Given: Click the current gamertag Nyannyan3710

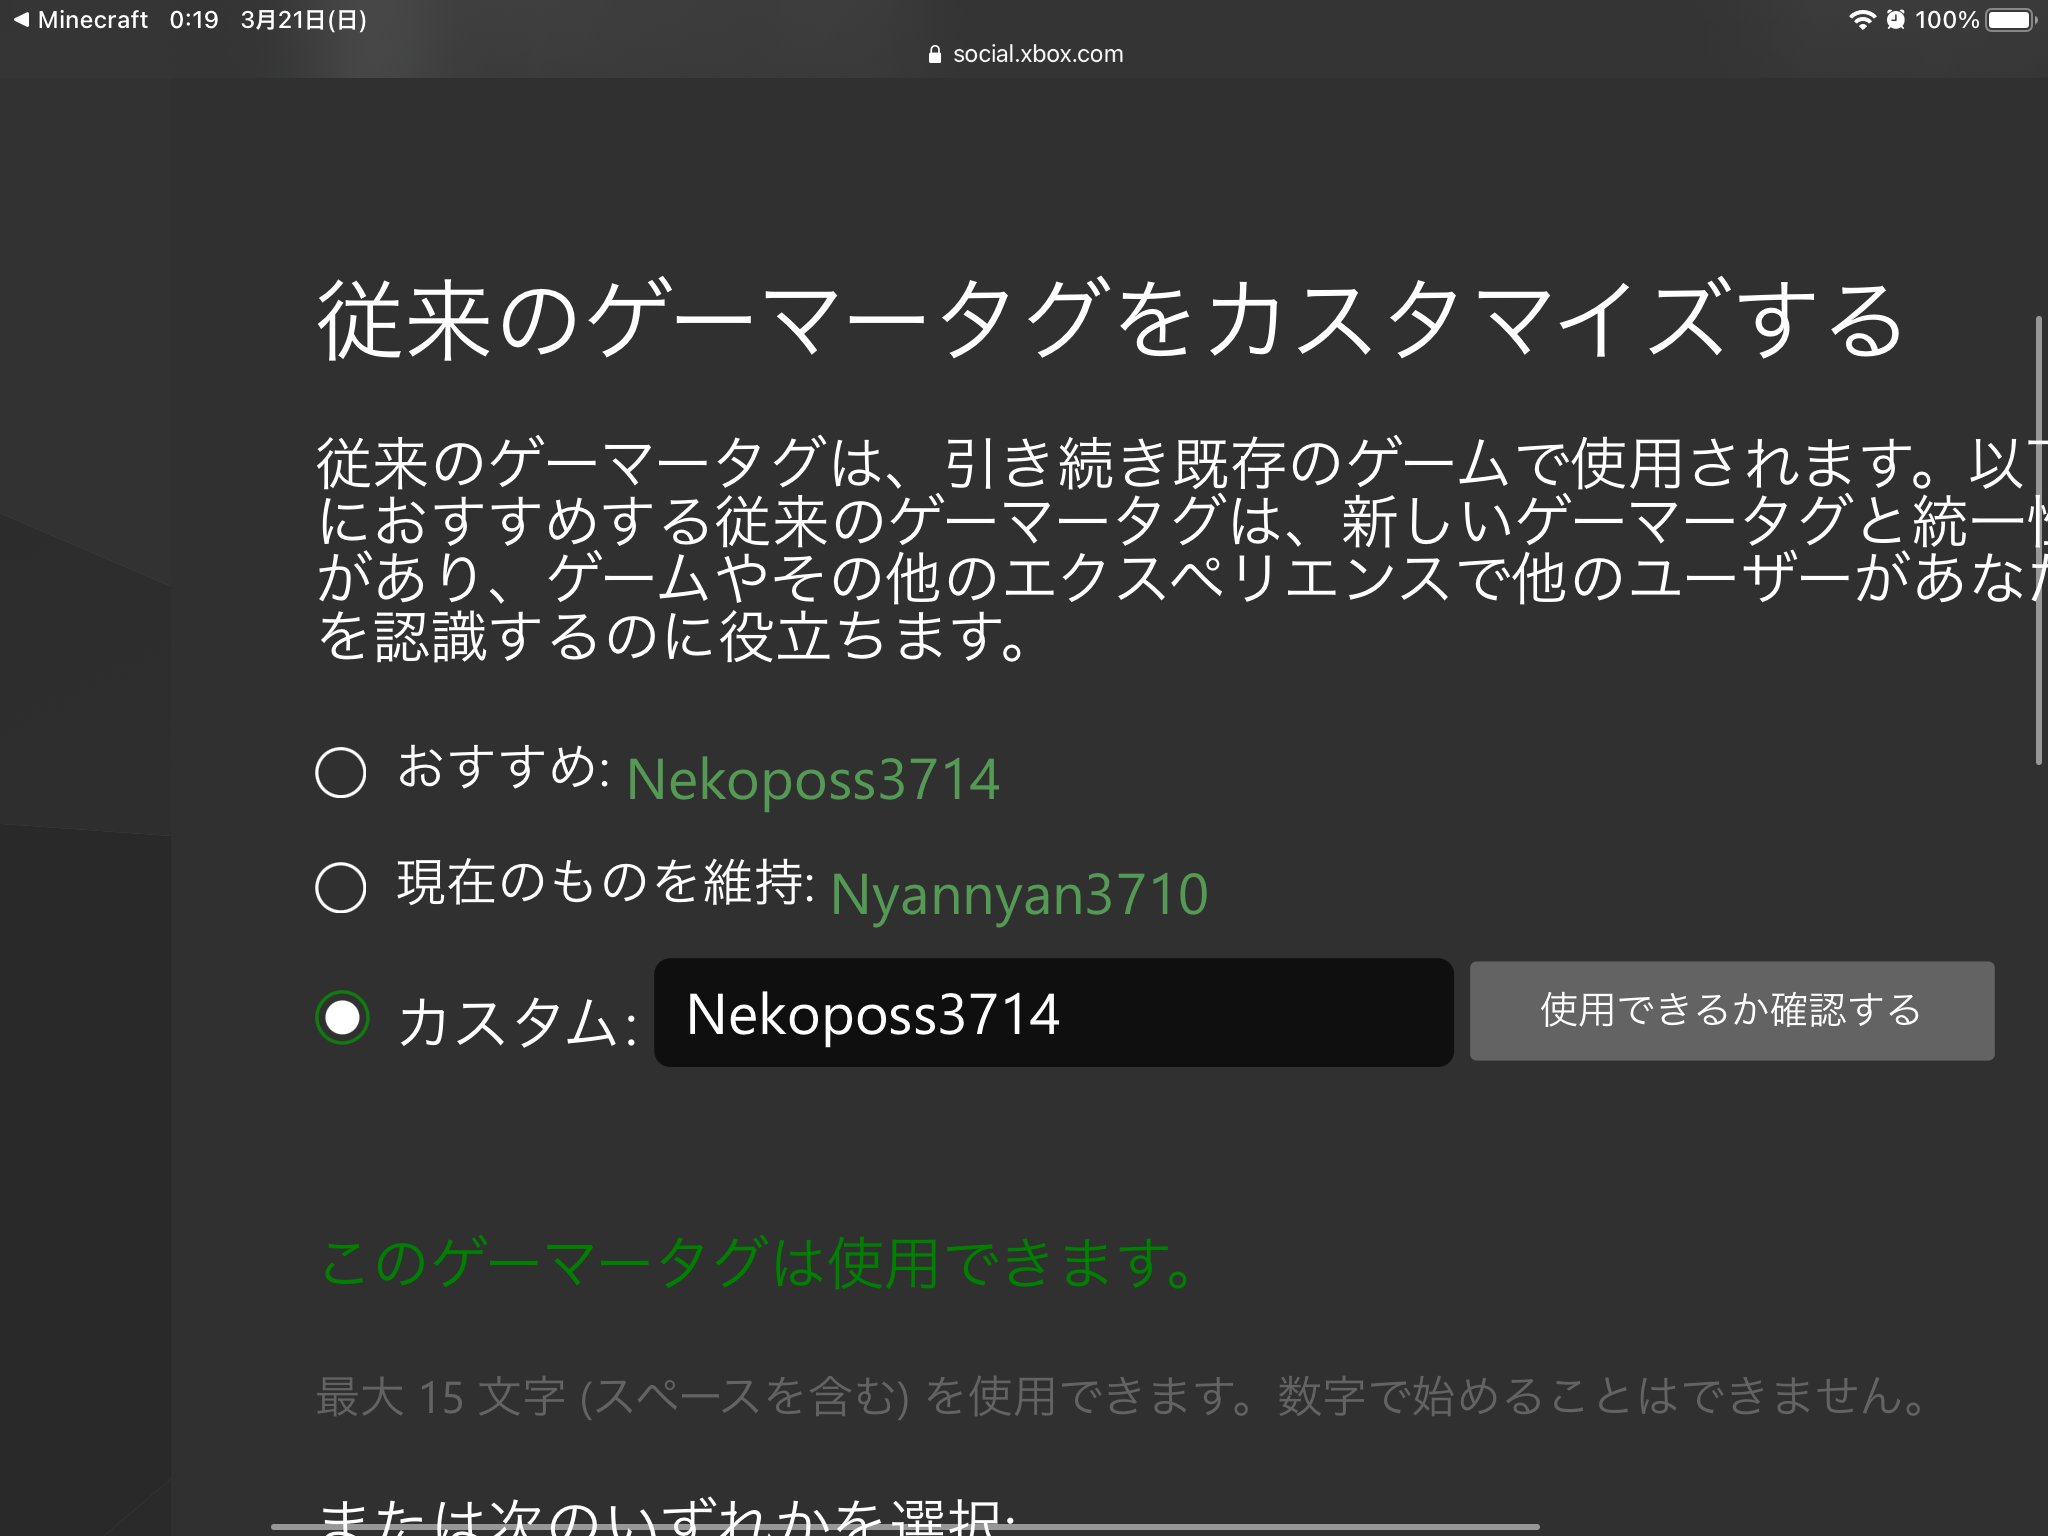Looking at the screenshot, I should [1019, 894].
